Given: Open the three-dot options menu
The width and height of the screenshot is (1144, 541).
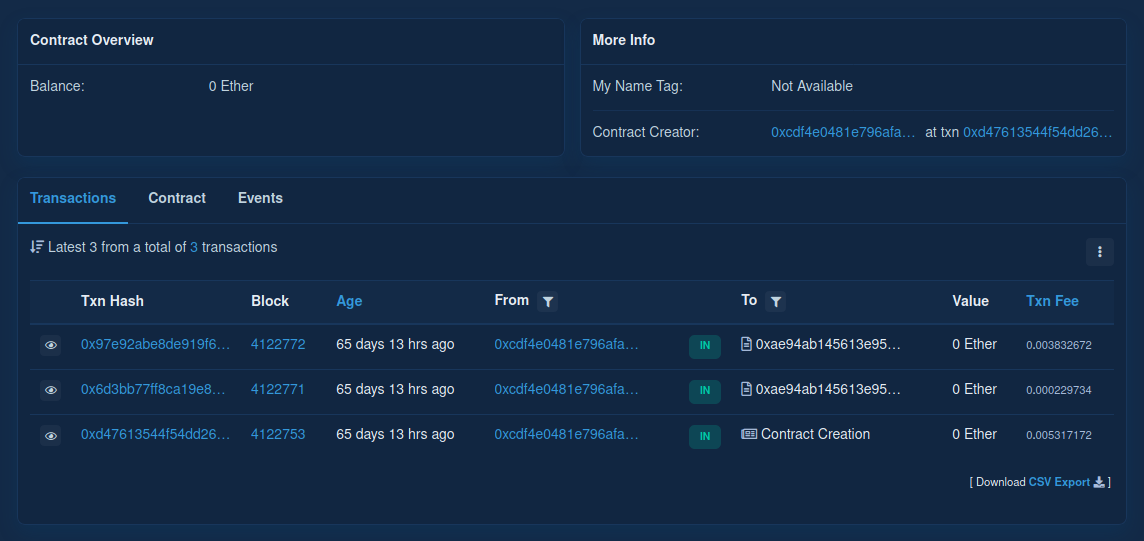Looking at the screenshot, I should coord(1099,252).
